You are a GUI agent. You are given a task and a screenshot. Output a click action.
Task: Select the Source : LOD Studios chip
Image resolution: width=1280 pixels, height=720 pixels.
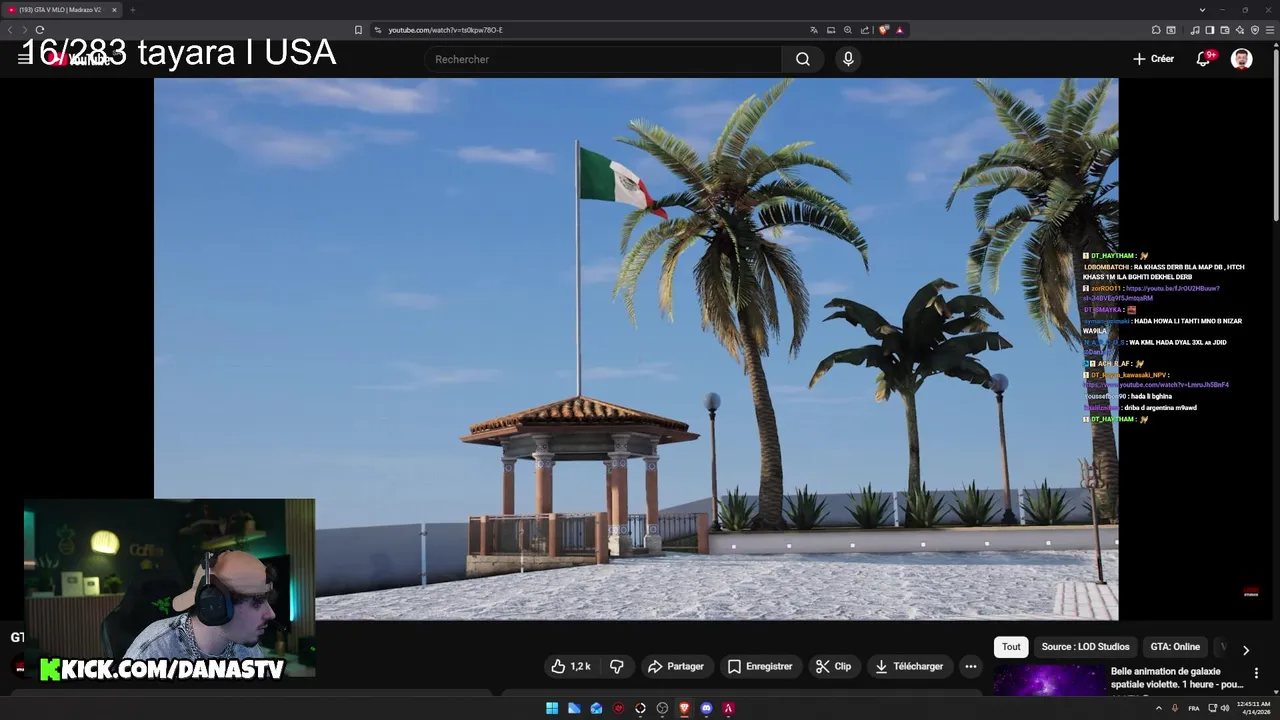[1085, 647]
